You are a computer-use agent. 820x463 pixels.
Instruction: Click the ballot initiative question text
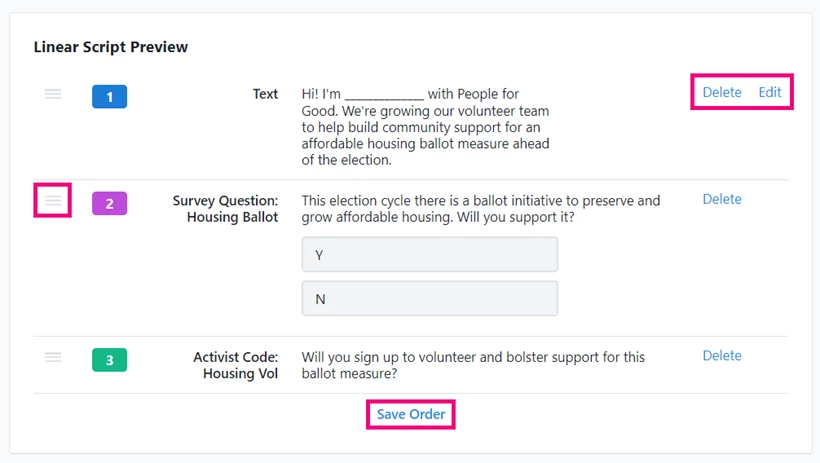481,209
